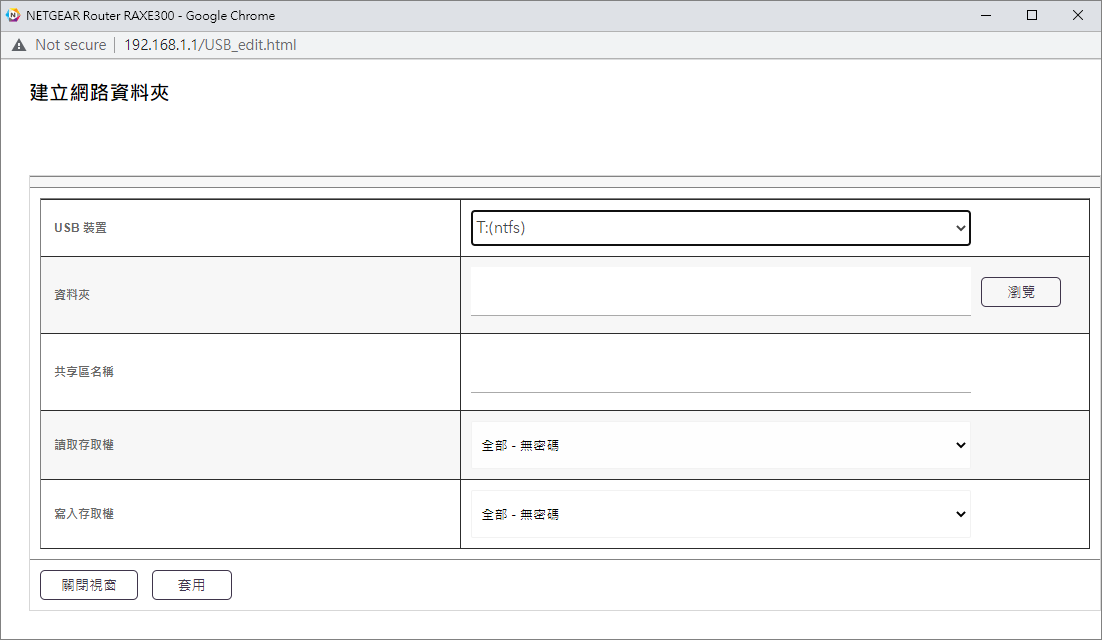
Task: Open the USB 裝置 T:(ntfs) dropdown
Action: 720,228
